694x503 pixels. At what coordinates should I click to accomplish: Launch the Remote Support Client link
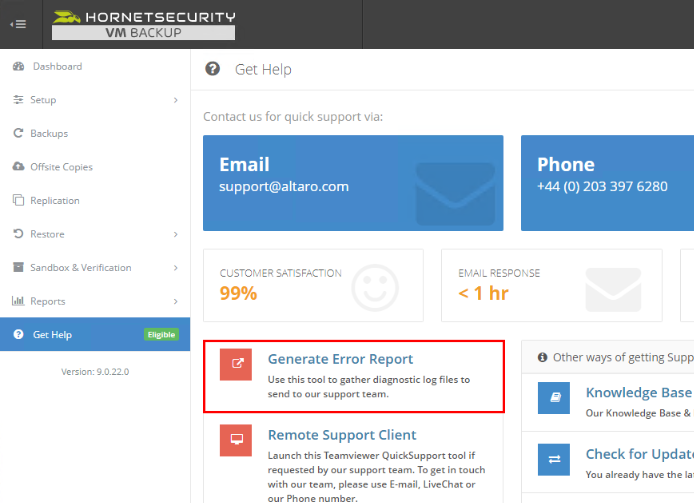[x=342, y=435]
